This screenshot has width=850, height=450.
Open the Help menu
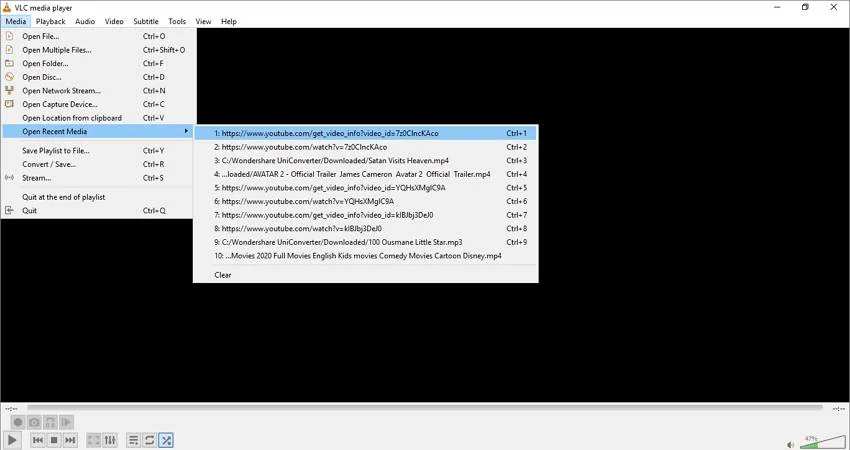(x=229, y=21)
